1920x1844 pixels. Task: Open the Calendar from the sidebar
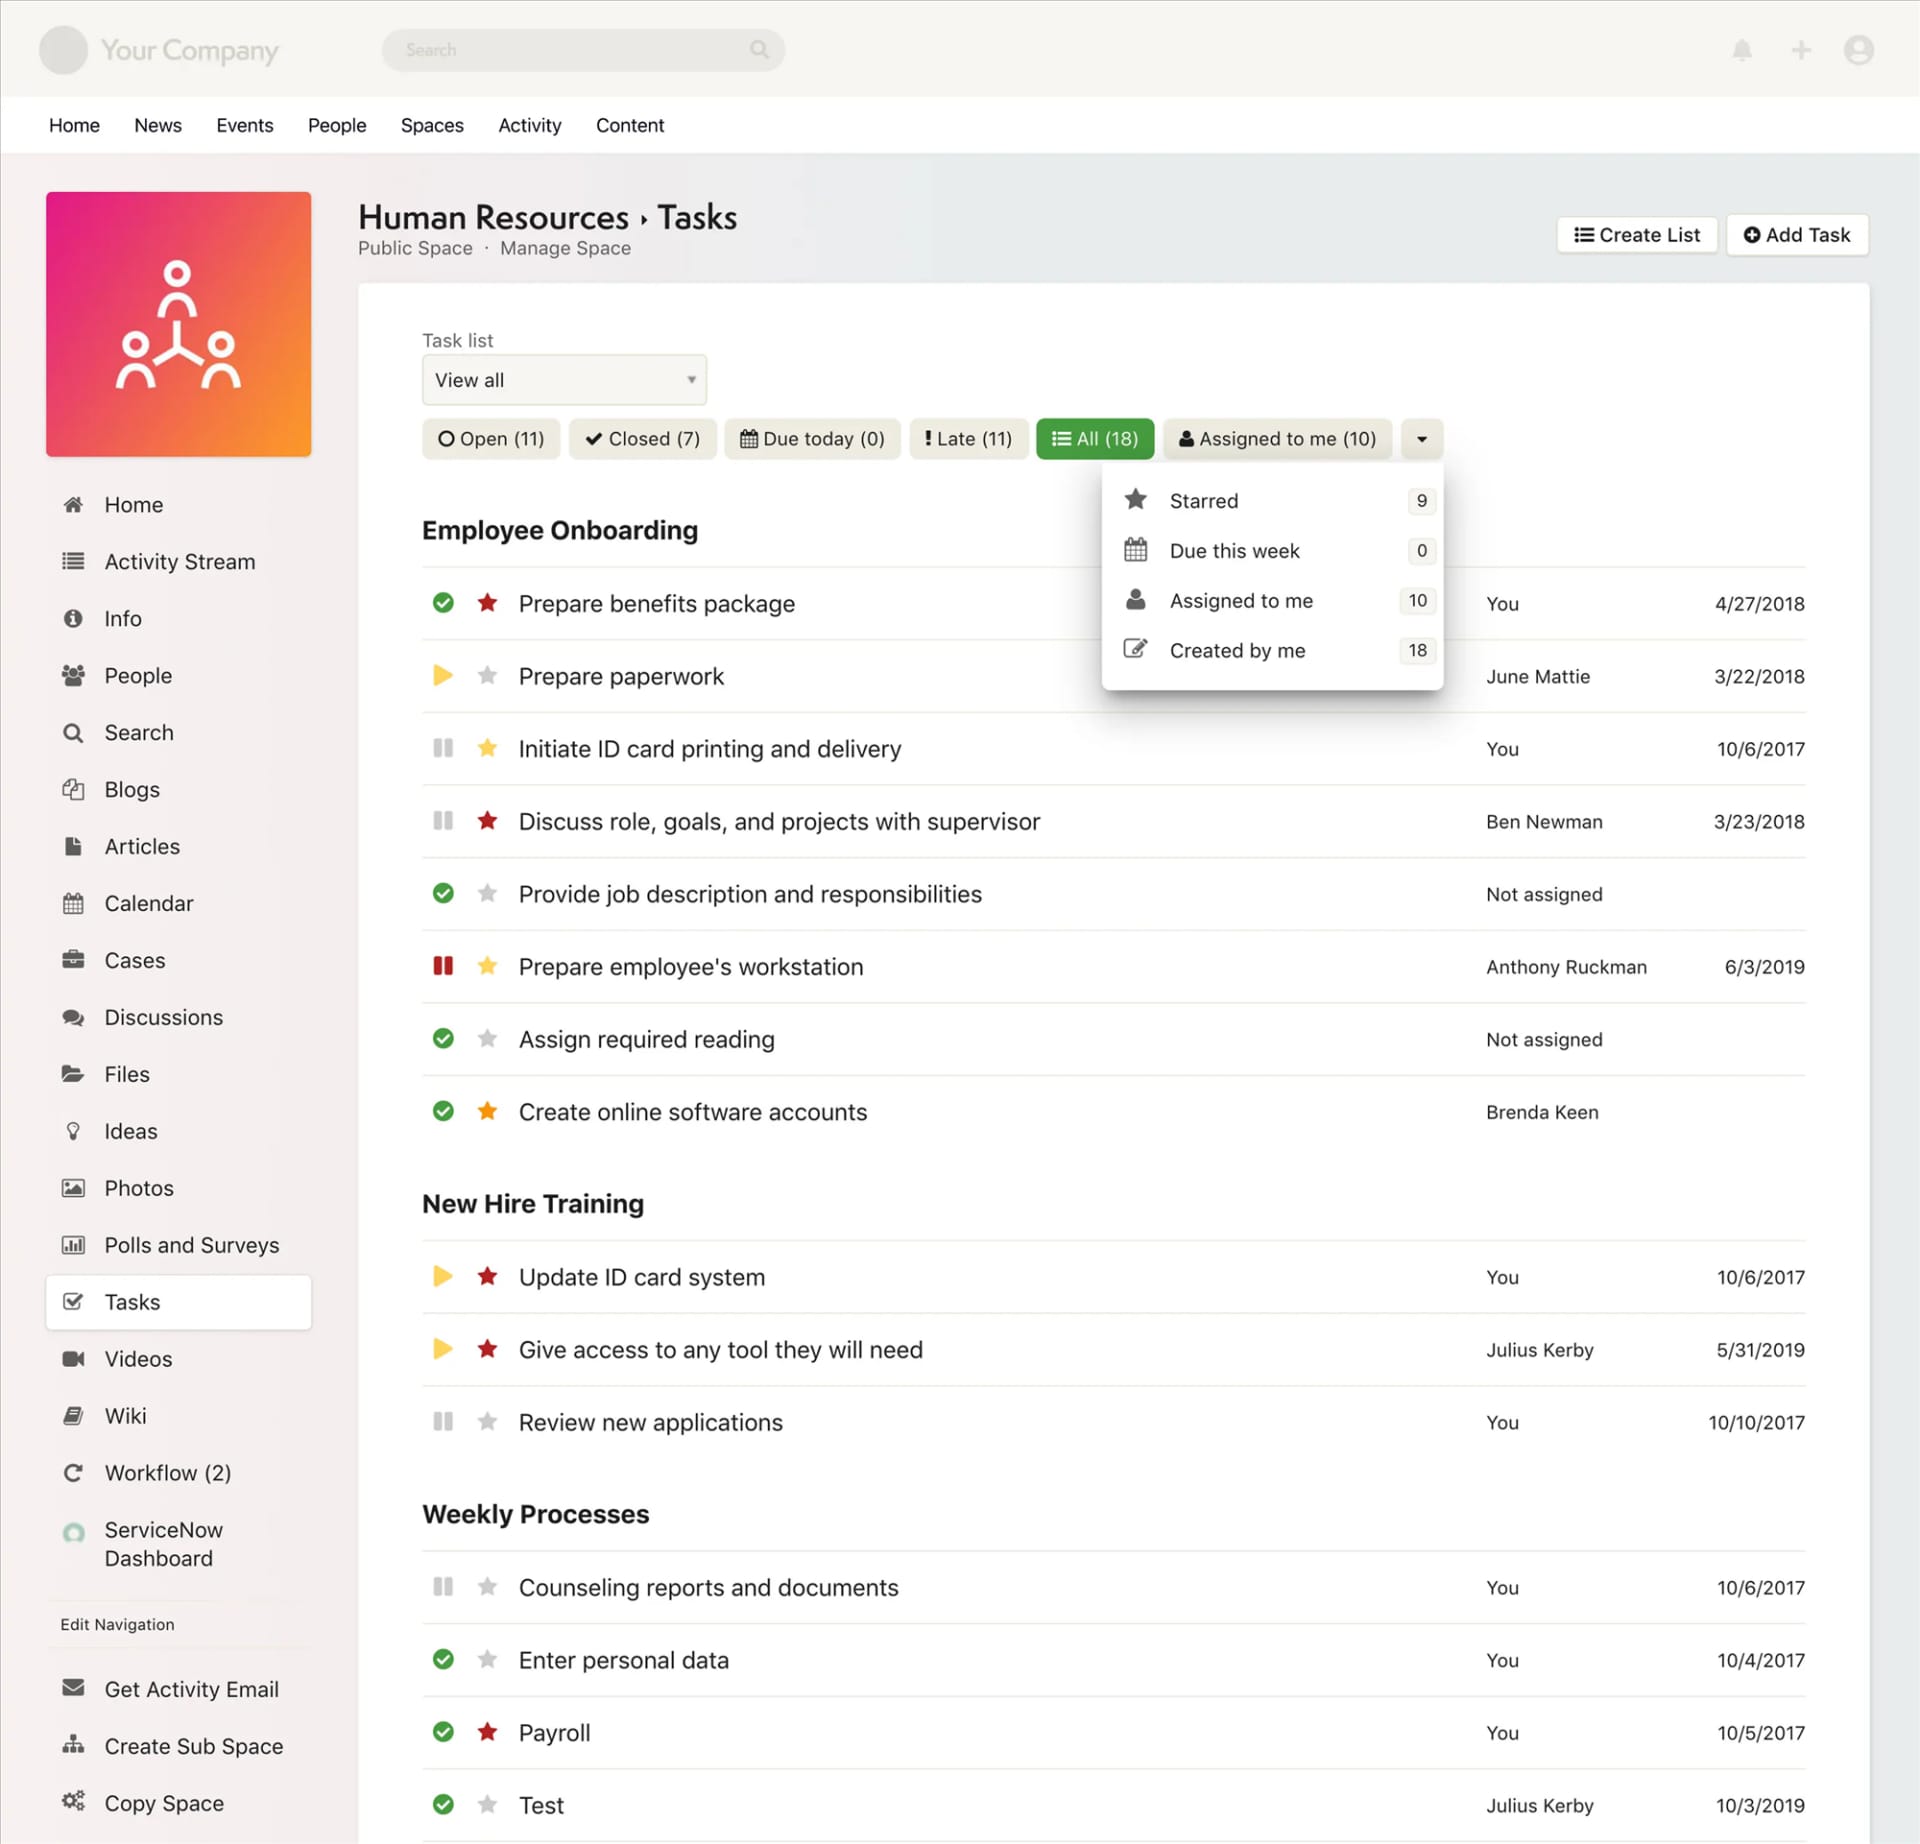(149, 903)
